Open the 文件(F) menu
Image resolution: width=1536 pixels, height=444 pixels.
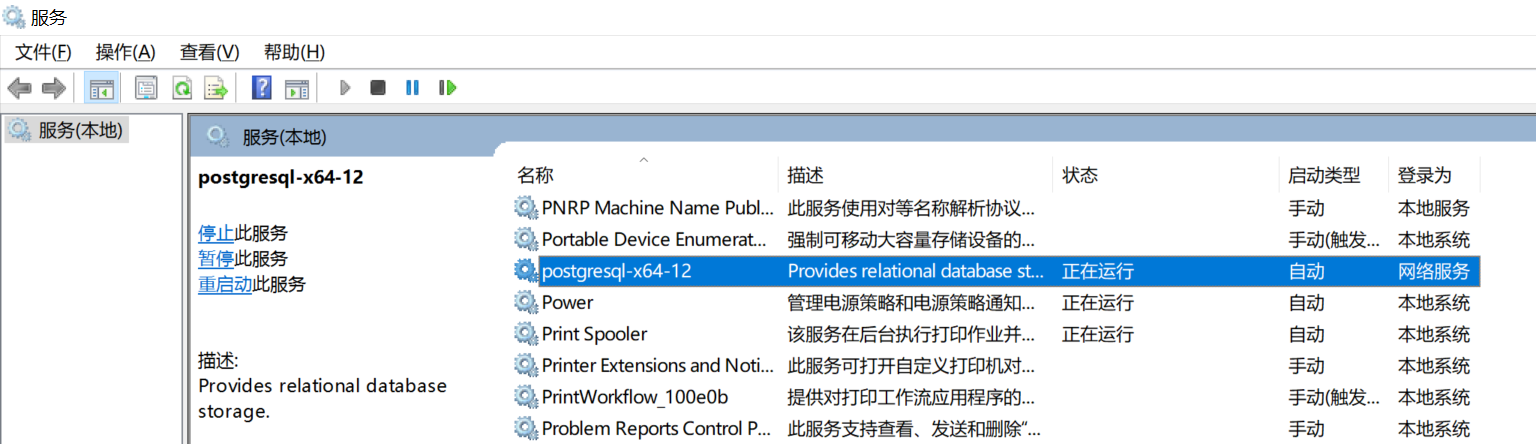pyautogui.click(x=43, y=52)
